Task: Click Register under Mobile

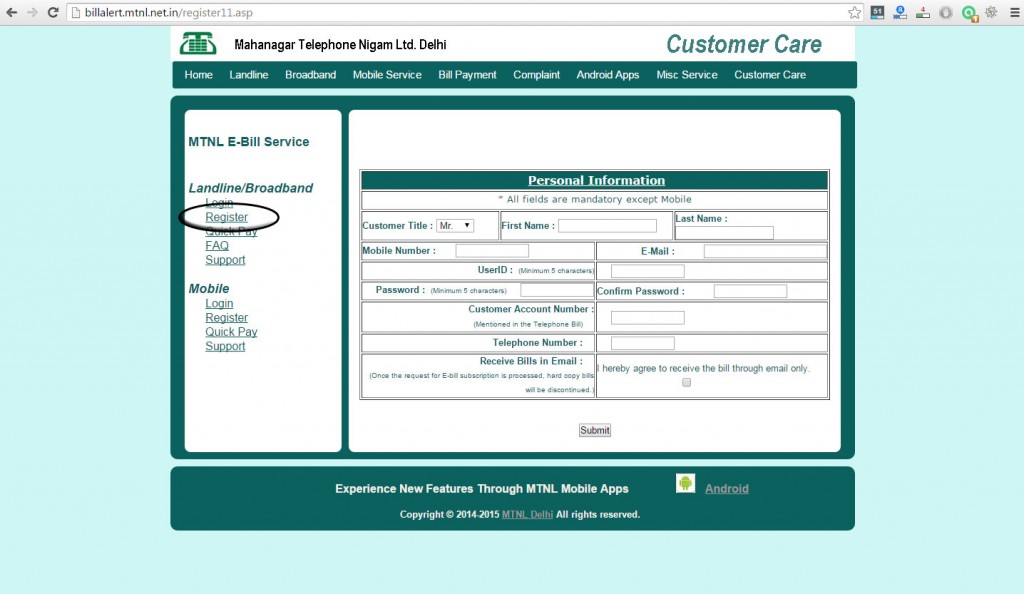Action: click(227, 318)
